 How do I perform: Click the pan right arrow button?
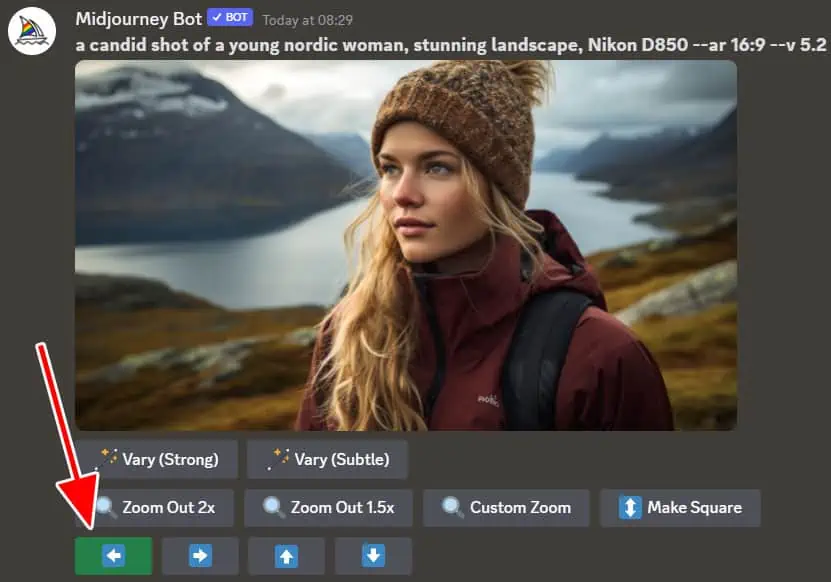coord(200,555)
